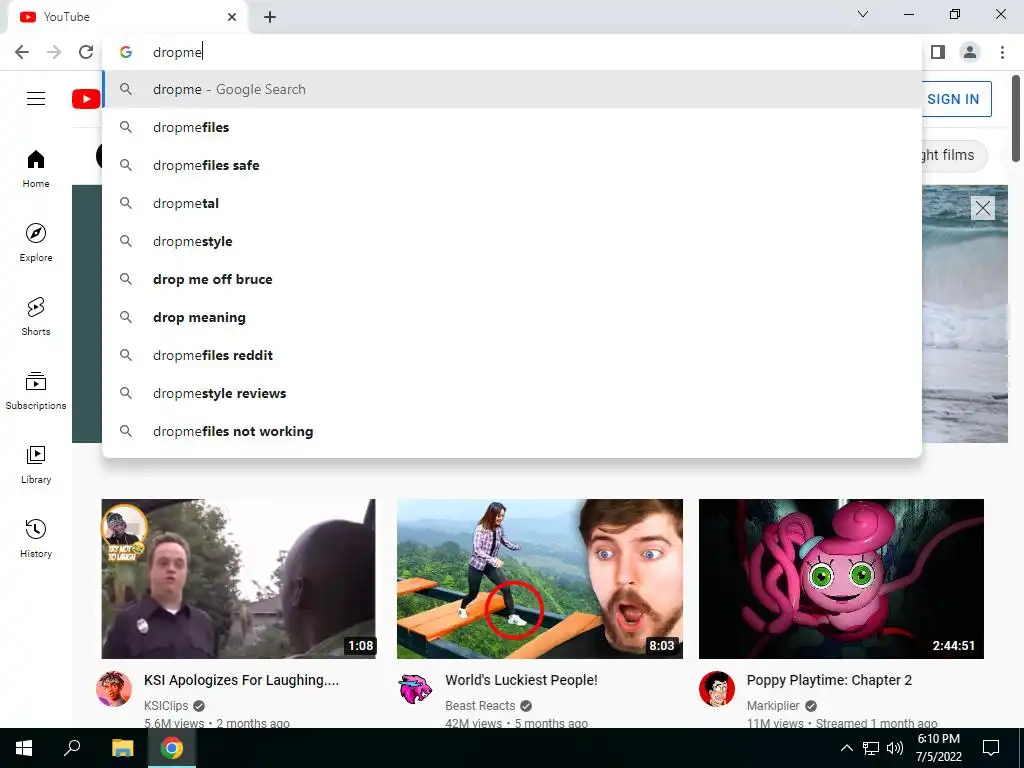Open Windows taskbar search
Image resolution: width=1024 pixels, height=768 pixels.
pos(72,748)
